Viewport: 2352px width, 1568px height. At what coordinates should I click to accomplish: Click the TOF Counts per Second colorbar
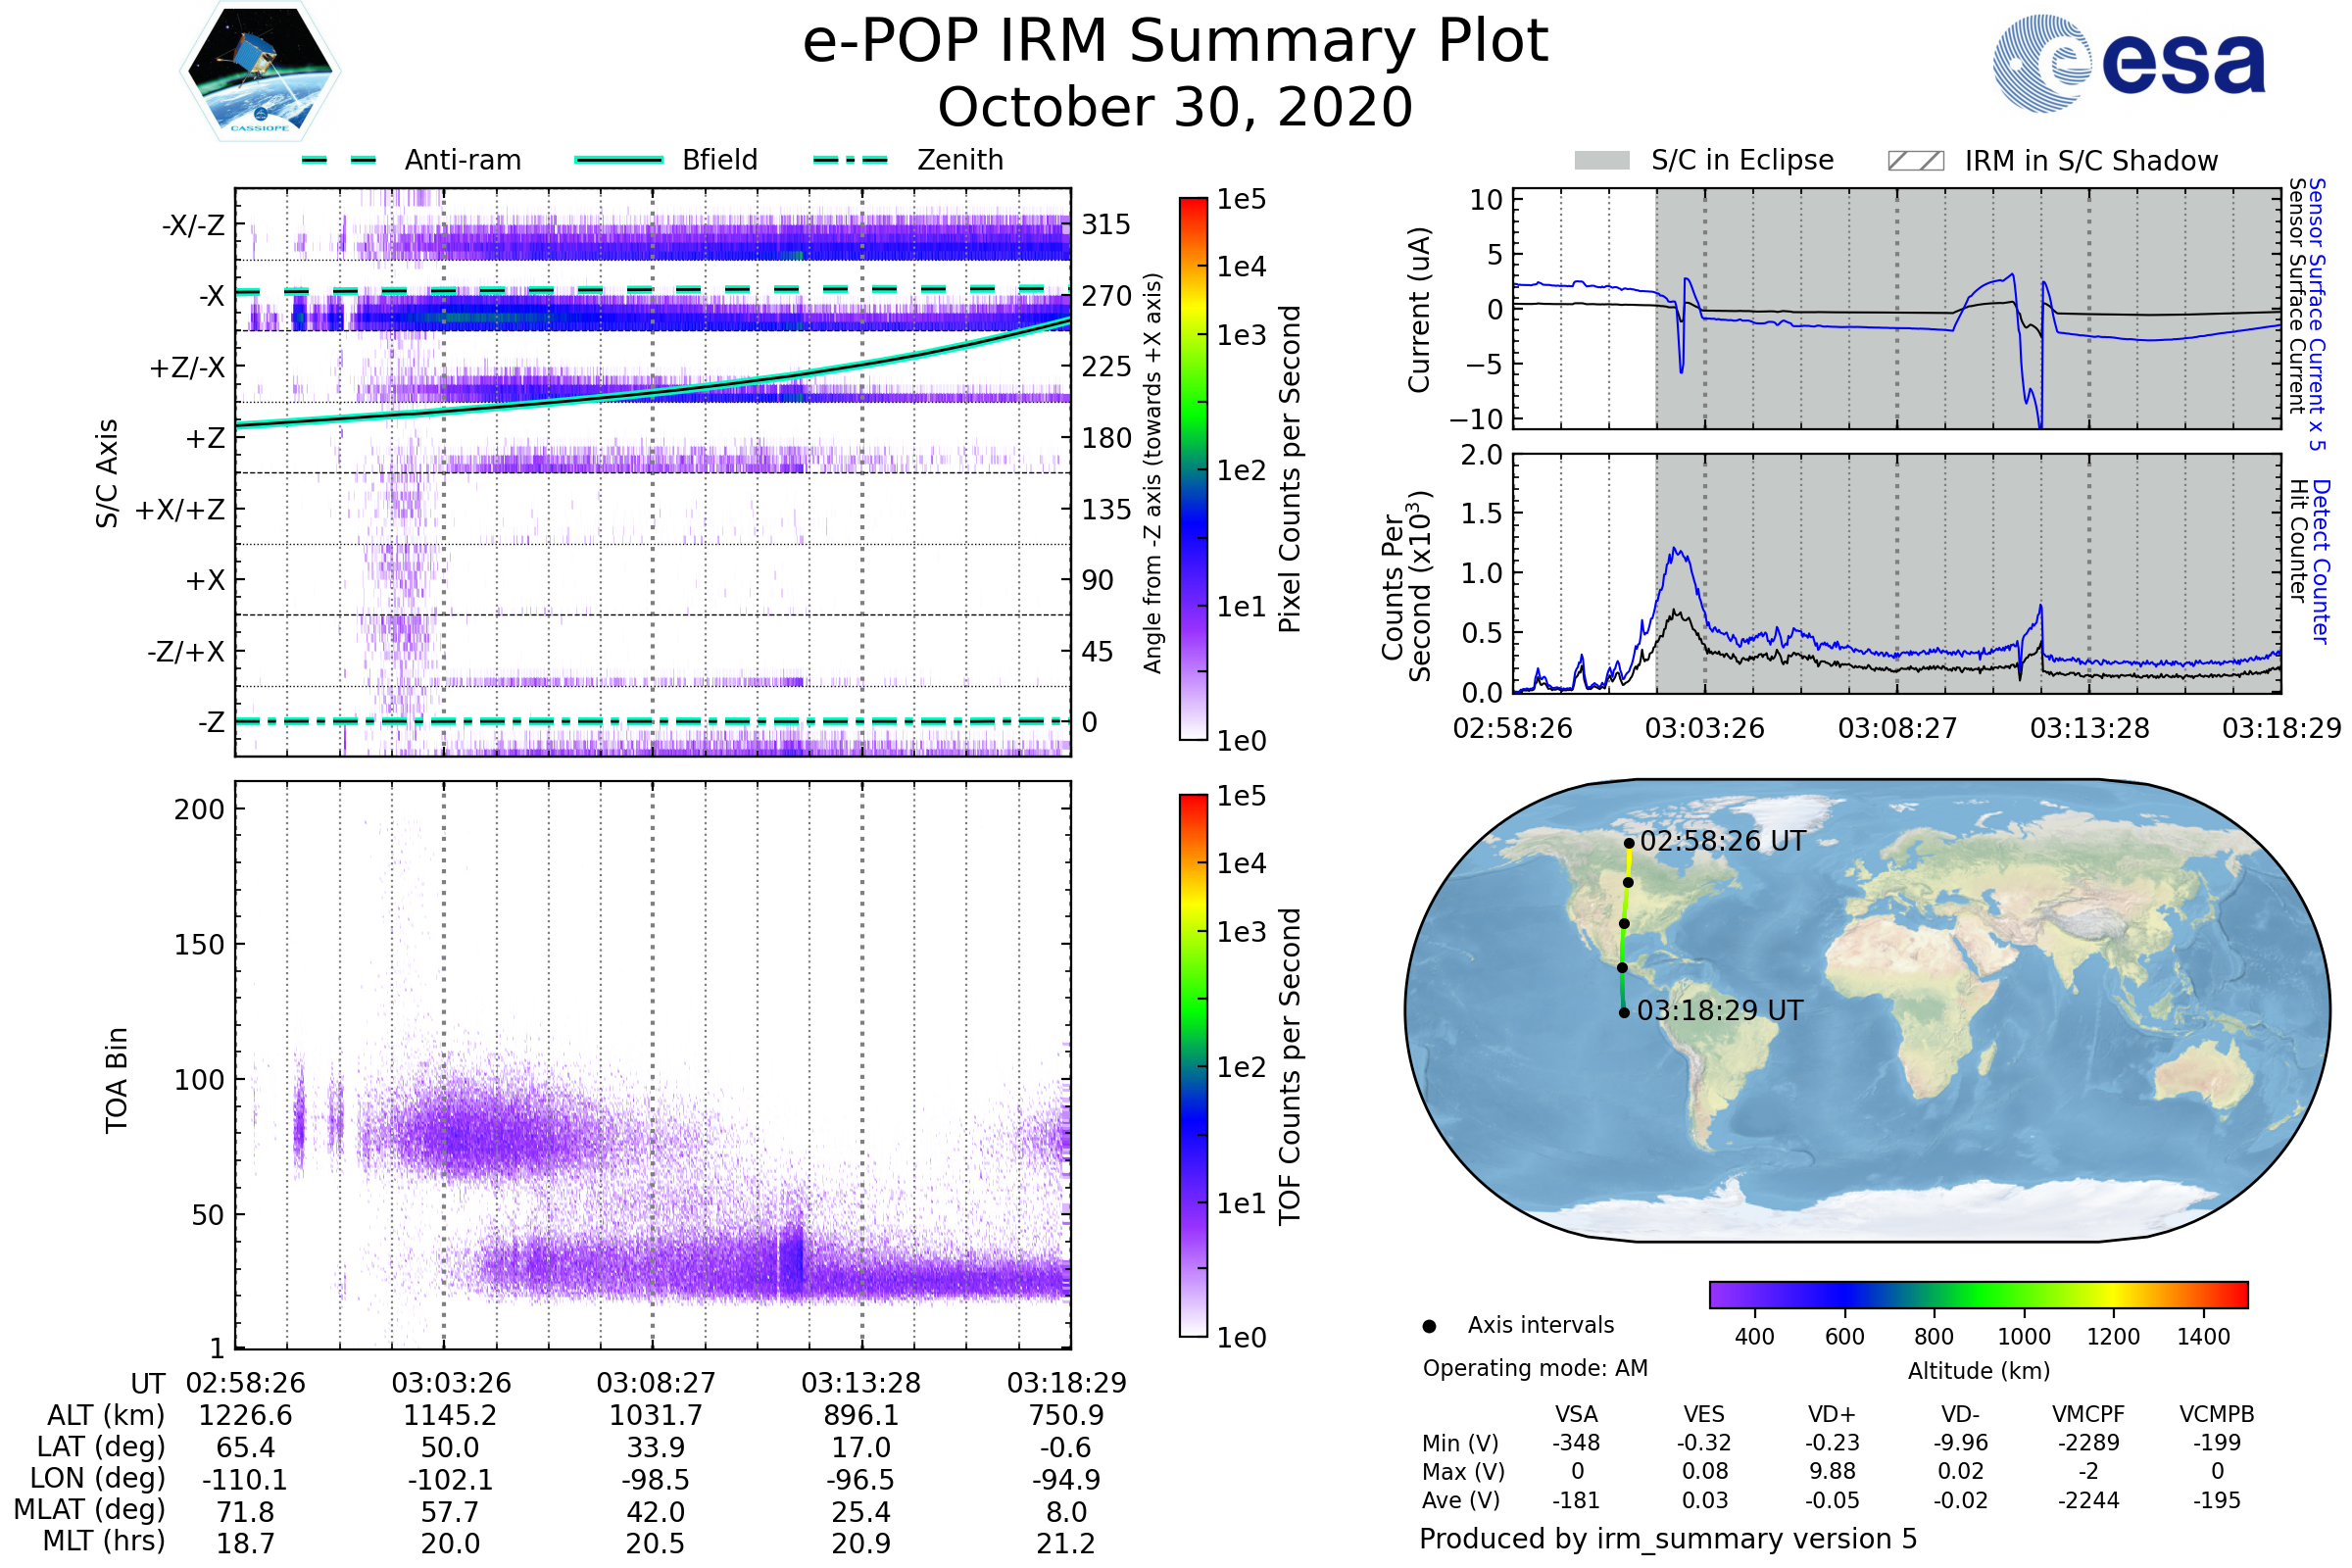point(1193,1066)
